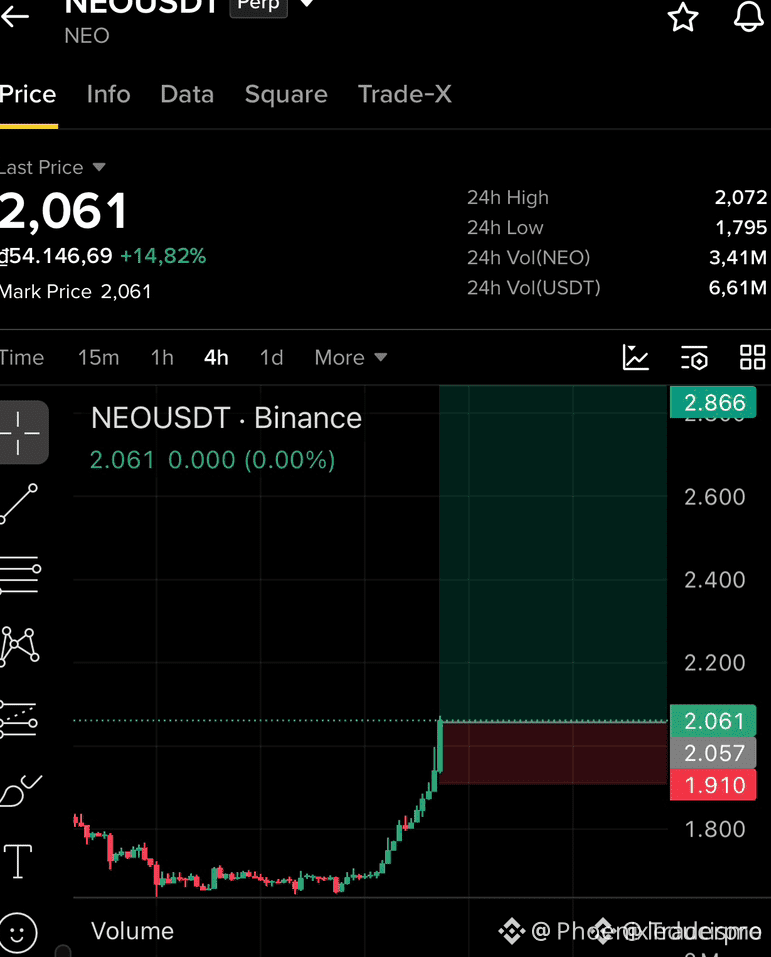771x957 pixels.
Task: Click the 24h High value 2,072
Action: (x=740, y=197)
